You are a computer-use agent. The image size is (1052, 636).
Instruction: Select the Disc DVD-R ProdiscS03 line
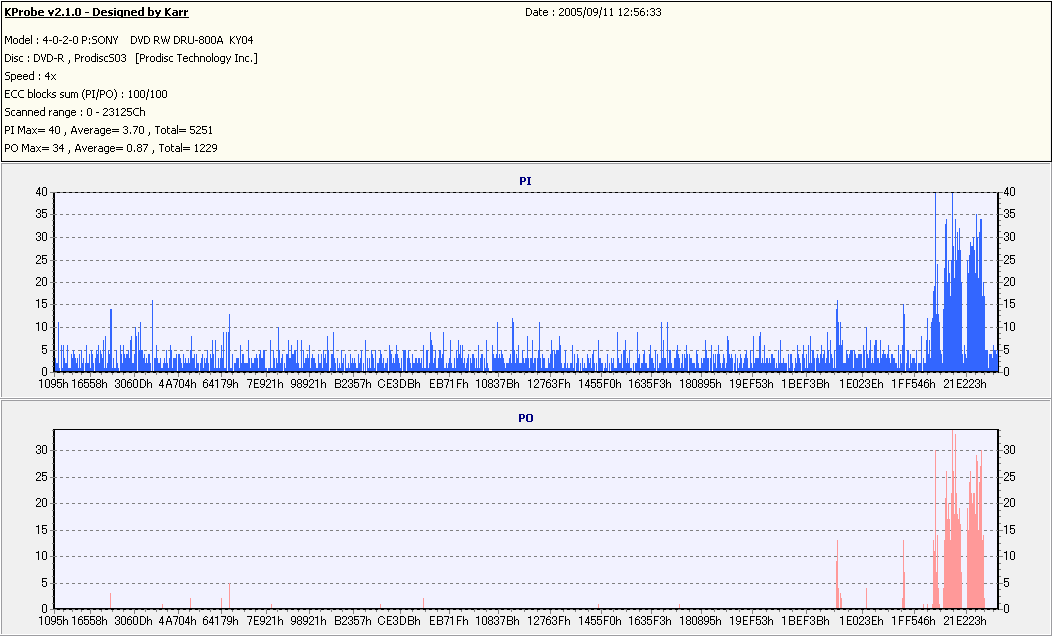click(x=131, y=58)
